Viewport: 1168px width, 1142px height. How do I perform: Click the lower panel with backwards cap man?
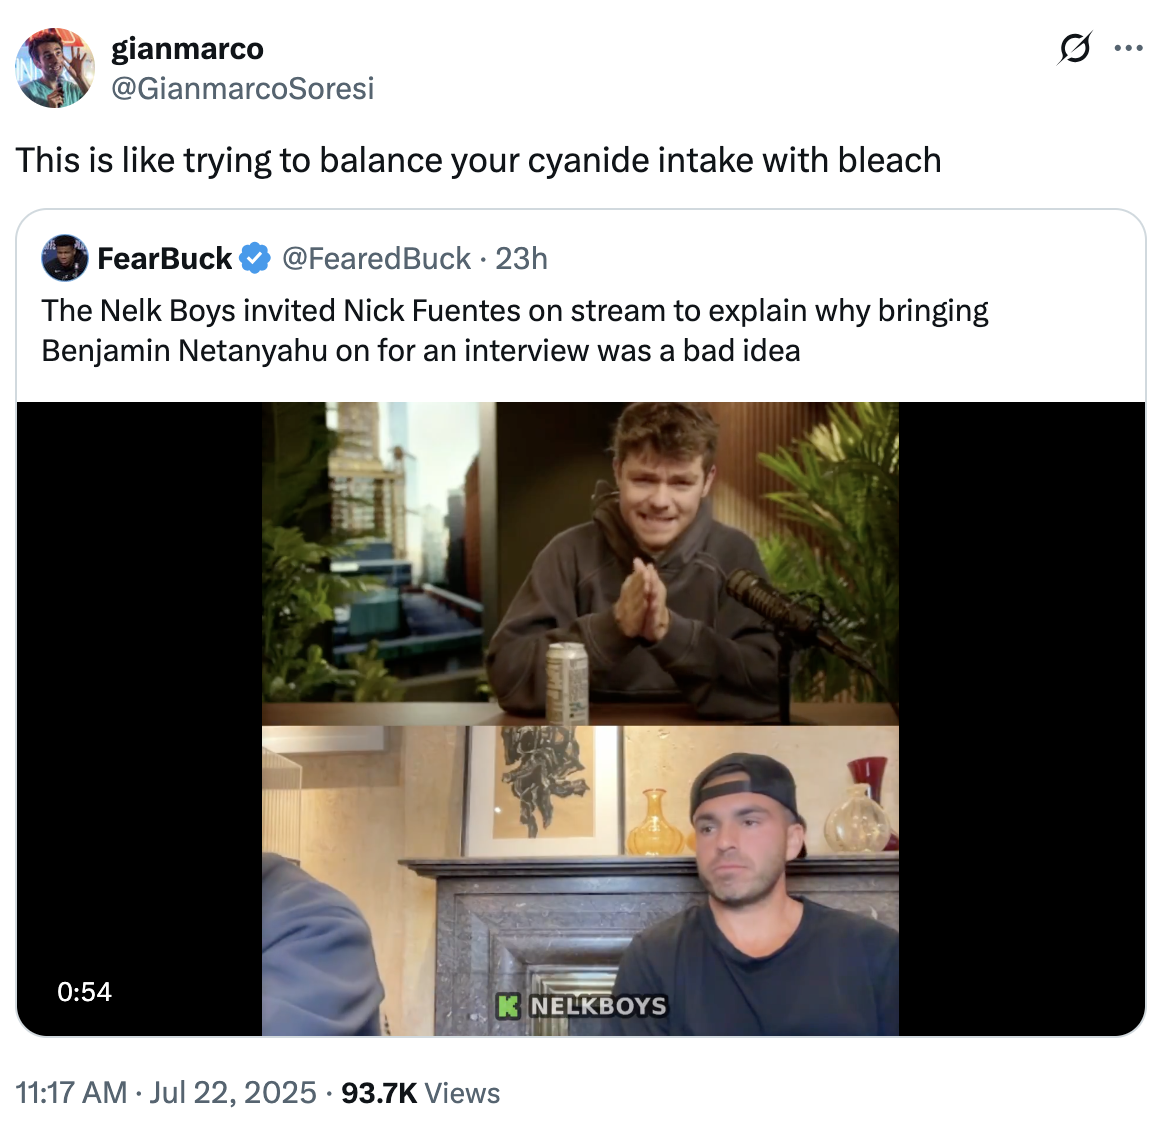pos(580,880)
